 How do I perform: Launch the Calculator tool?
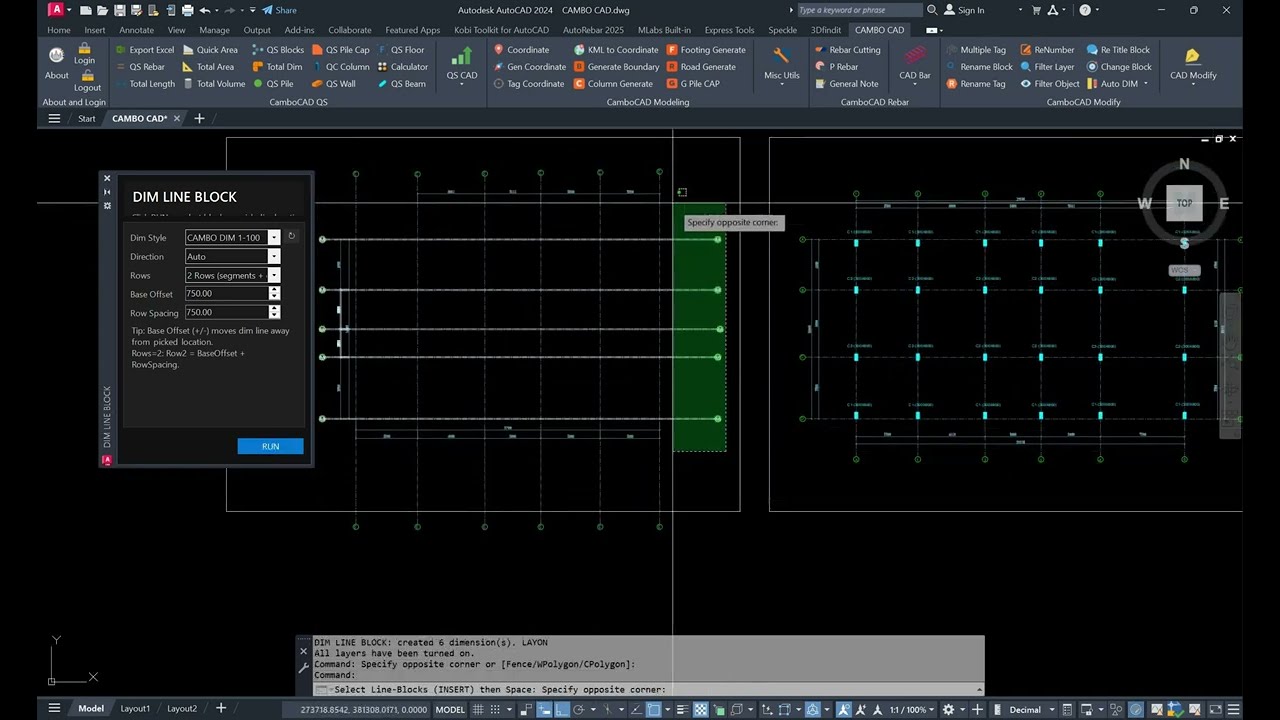[402, 67]
